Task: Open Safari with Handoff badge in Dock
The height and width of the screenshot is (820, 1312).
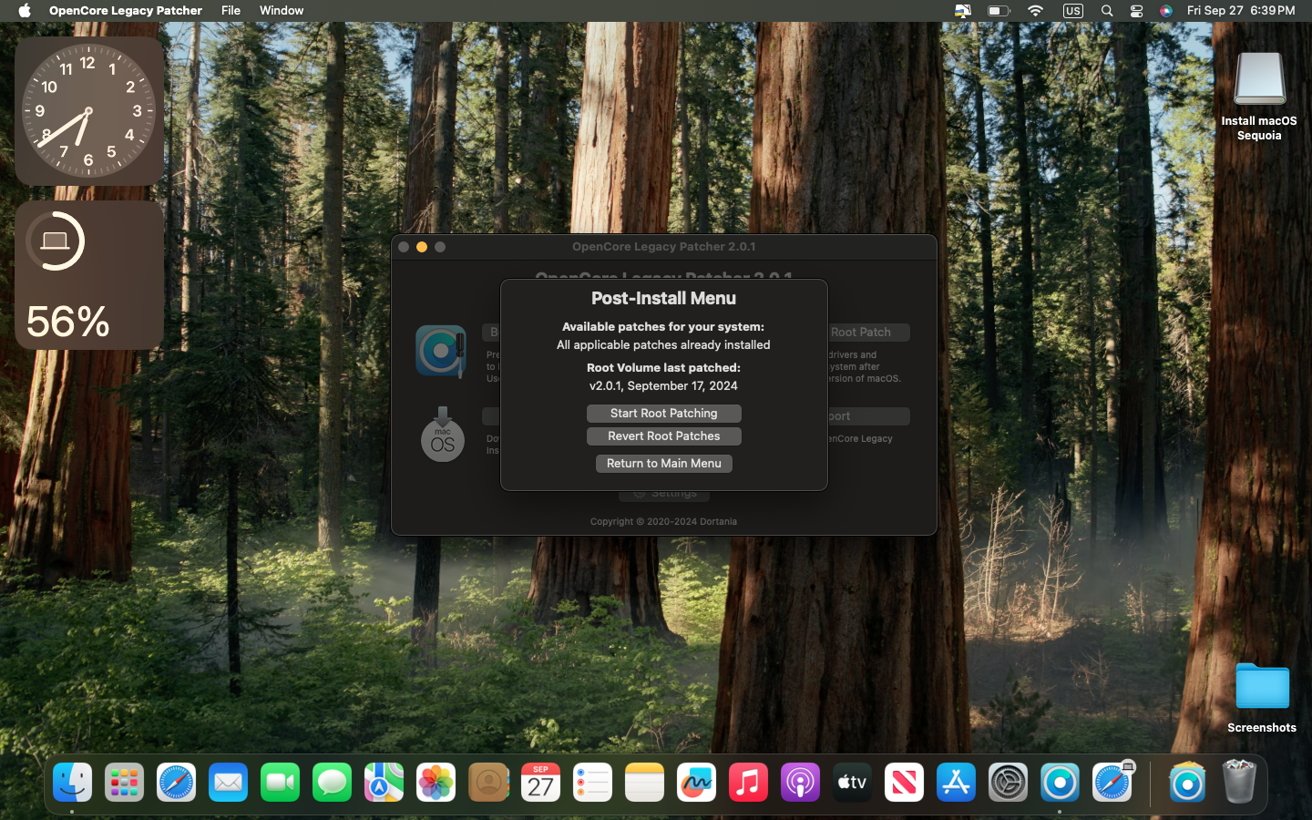Action: tap(1112, 782)
